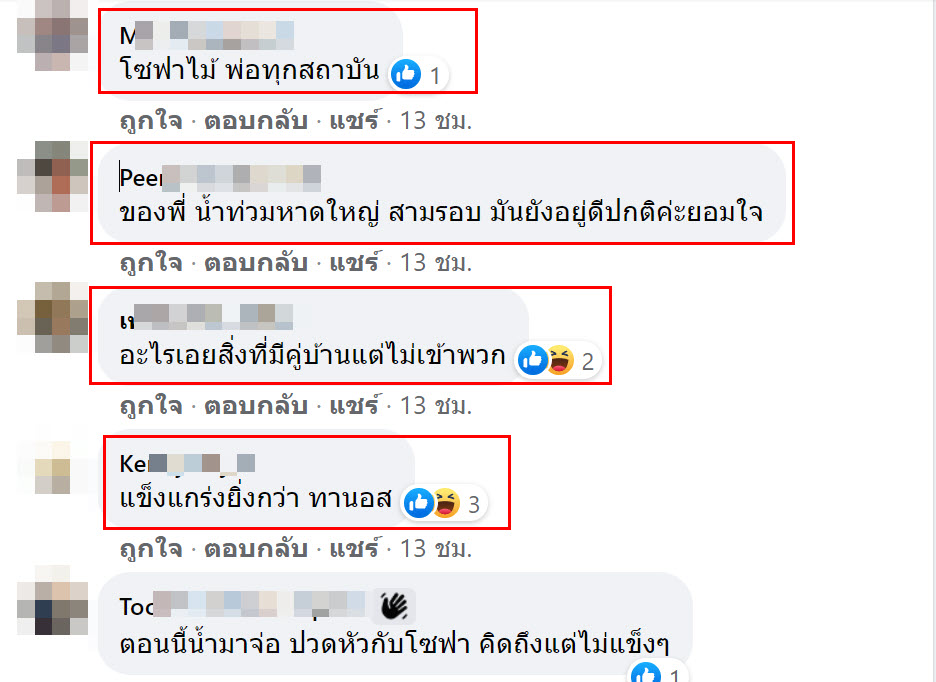Share the third comment with แชร์
Screen dimensions: 936x682
[354, 406]
